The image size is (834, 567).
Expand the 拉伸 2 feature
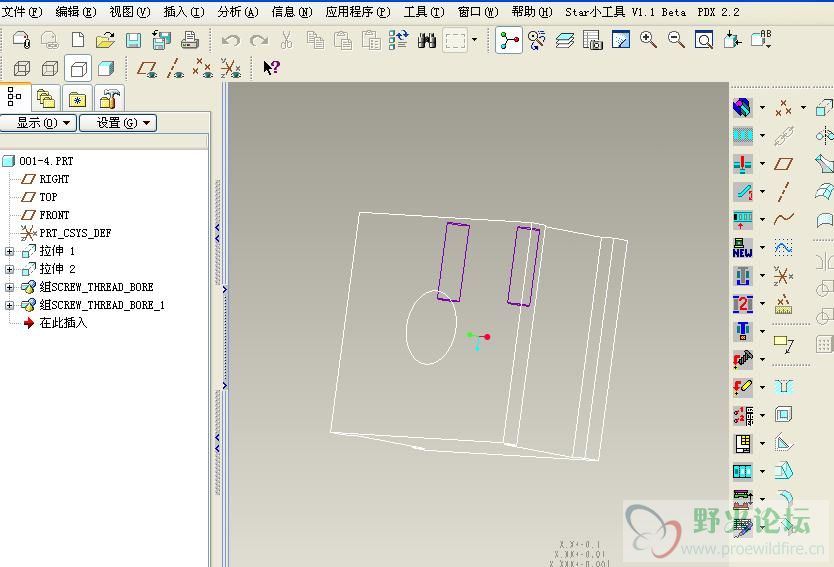(x=10, y=269)
